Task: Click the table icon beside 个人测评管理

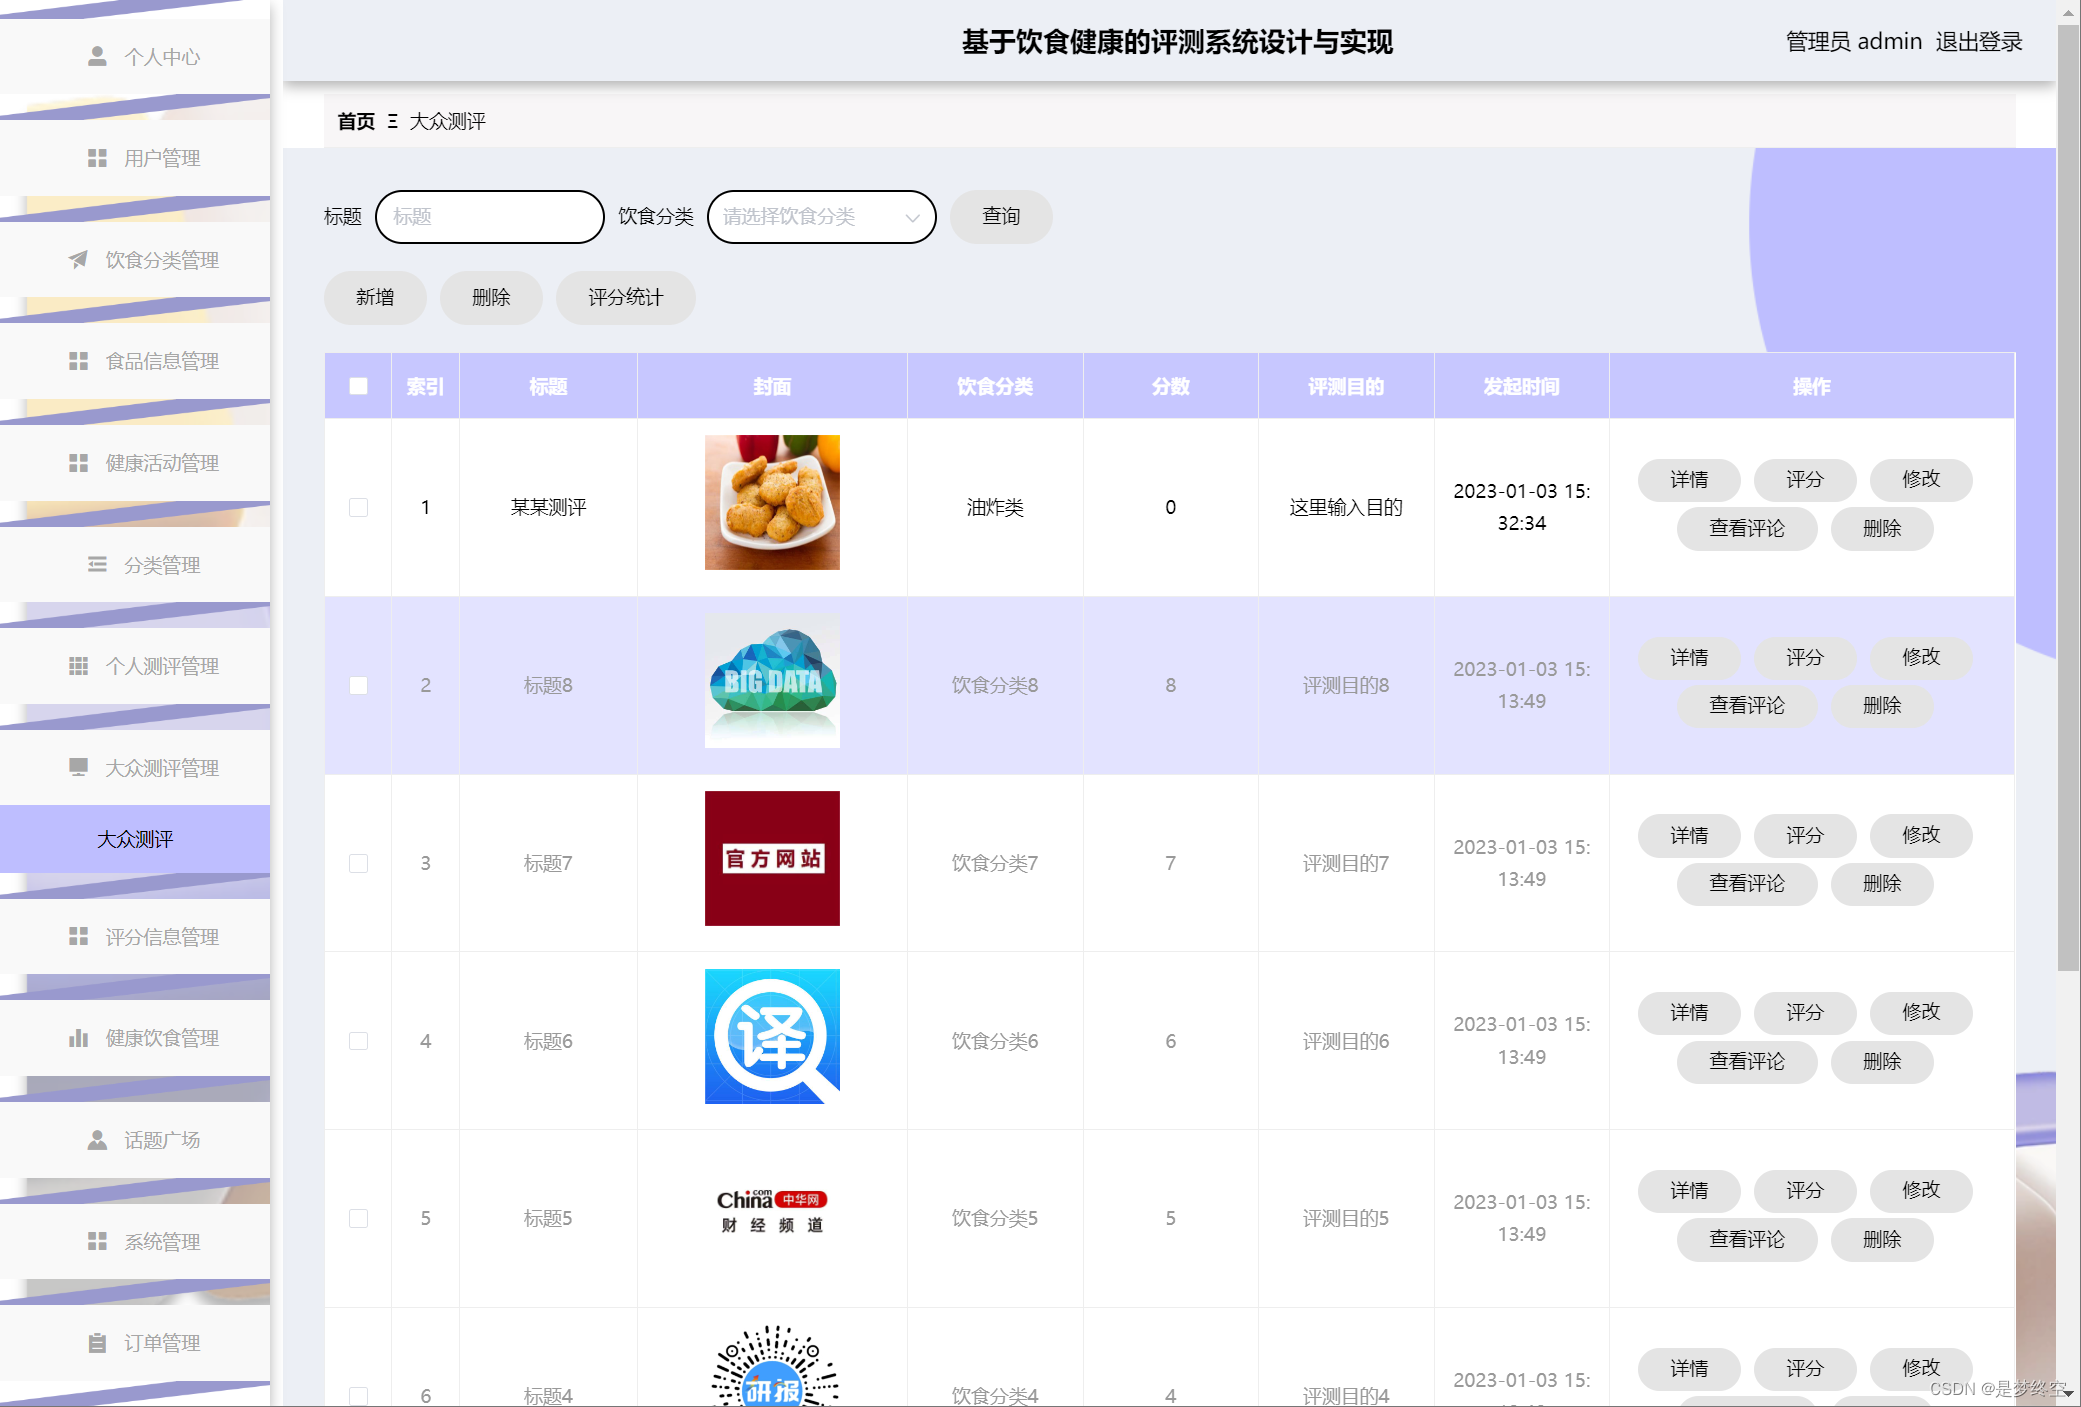Action: tap(78, 666)
